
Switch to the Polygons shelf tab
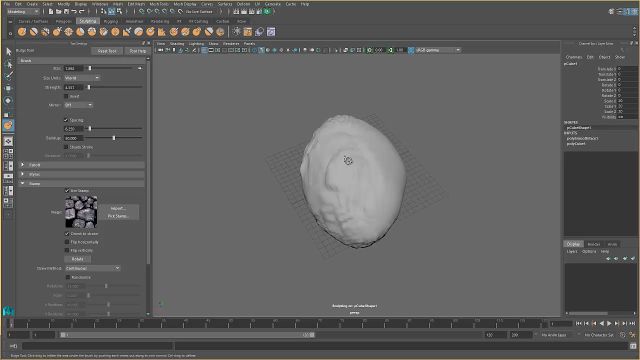(x=63, y=21)
